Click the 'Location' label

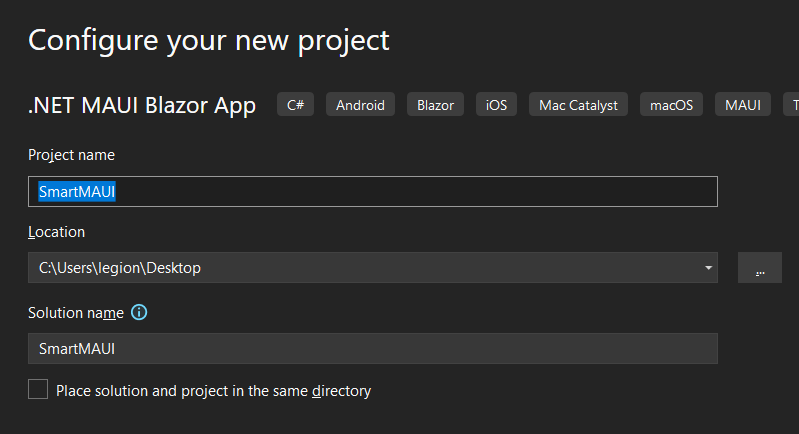[57, 232]
